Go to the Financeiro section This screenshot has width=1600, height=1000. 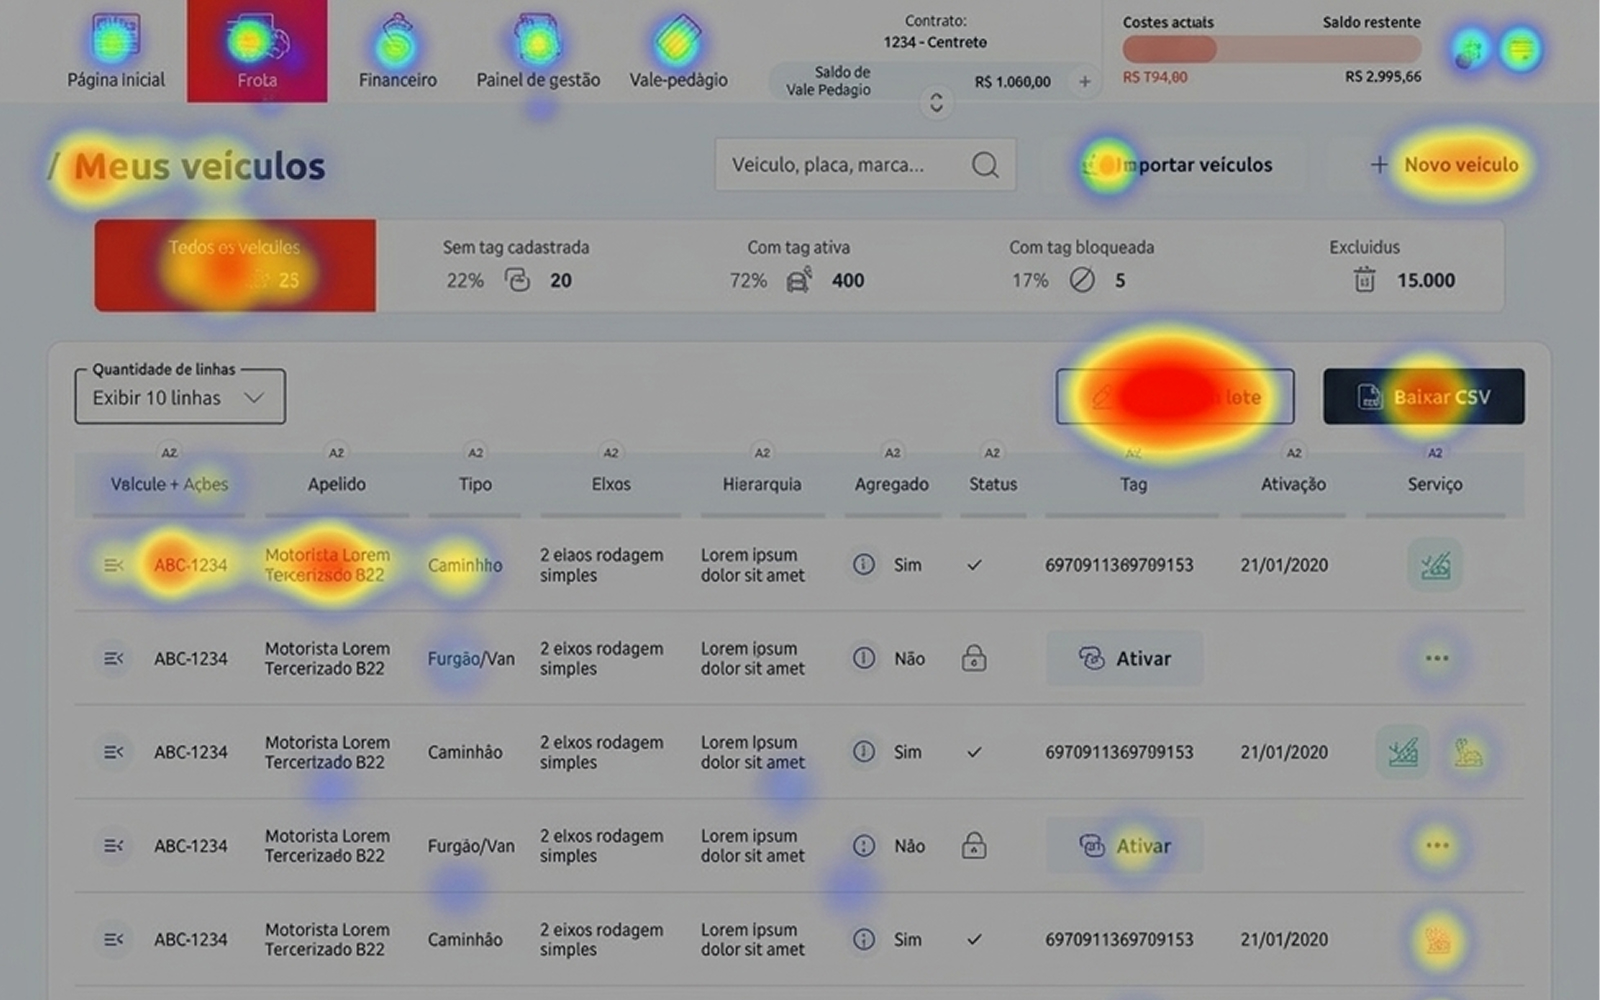(x=397, y=52)
